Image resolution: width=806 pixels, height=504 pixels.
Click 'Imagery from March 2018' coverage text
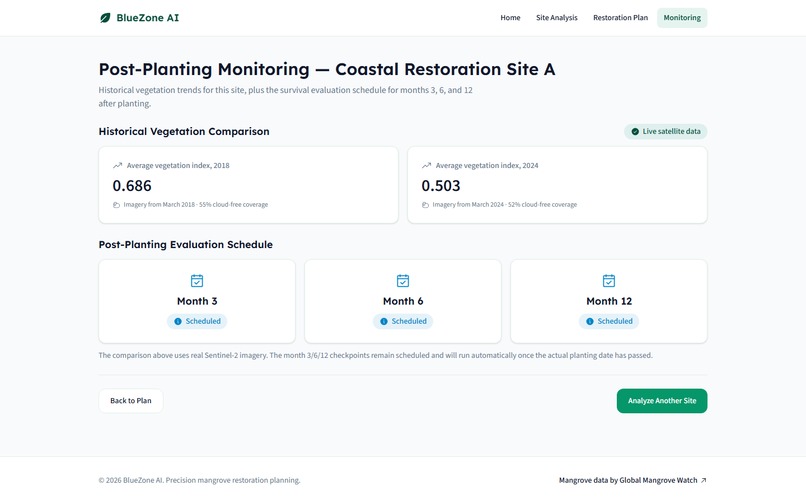[195, 205]
